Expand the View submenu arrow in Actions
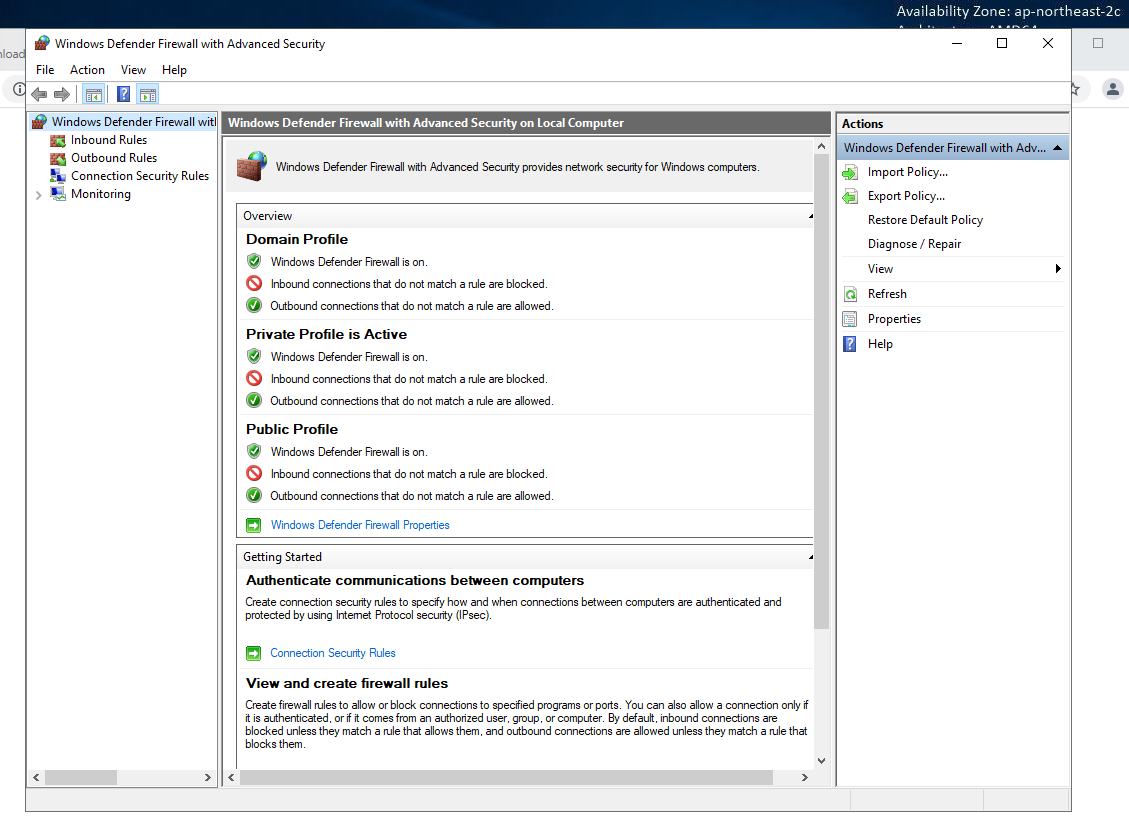Screen dimensions: 1129x832 click(x=1058, y=268)
